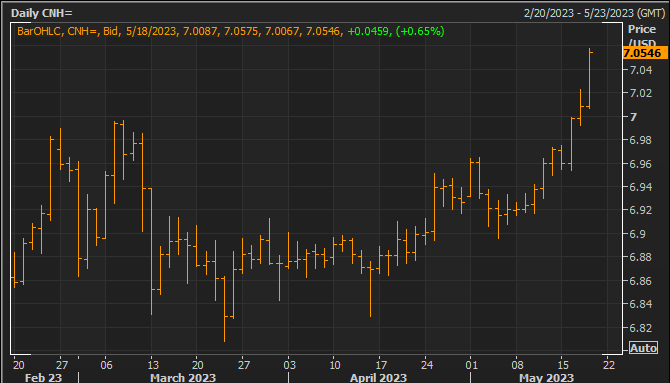Click the 6.84 price axis label
The width and height of the screenshot is (670, 383).
tap(641, 304)
